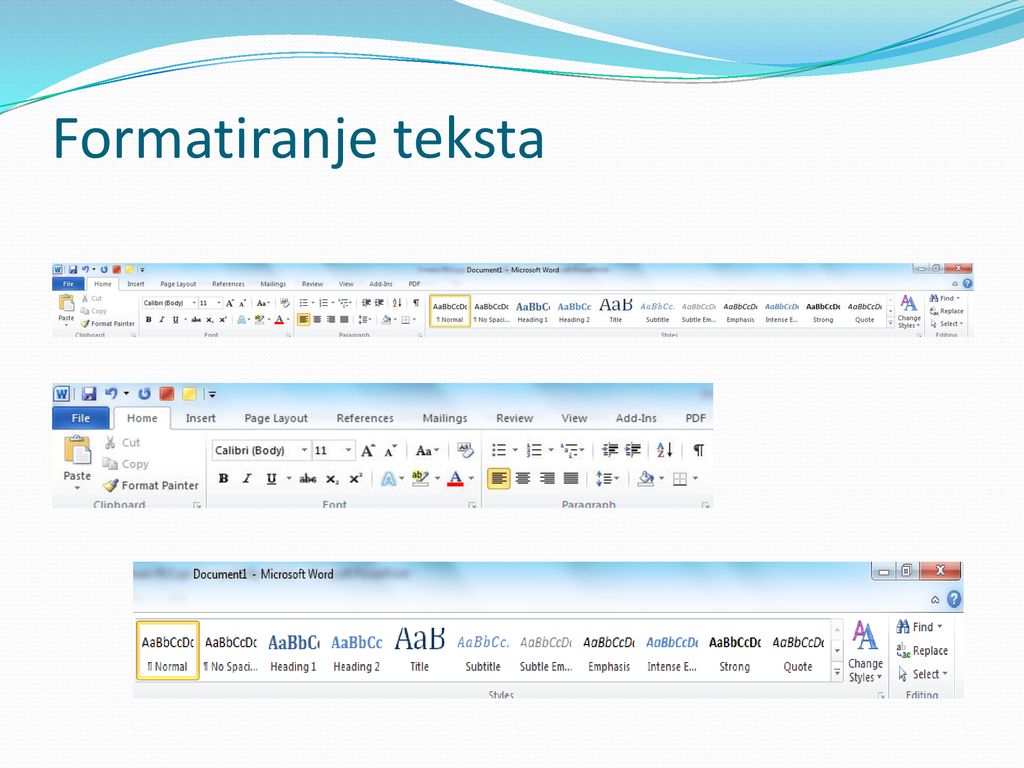Click the Bullets list icon in the enlarged ribbon
The width and height of the screenshot is (1024, 768).
click(x=499, y=450)
